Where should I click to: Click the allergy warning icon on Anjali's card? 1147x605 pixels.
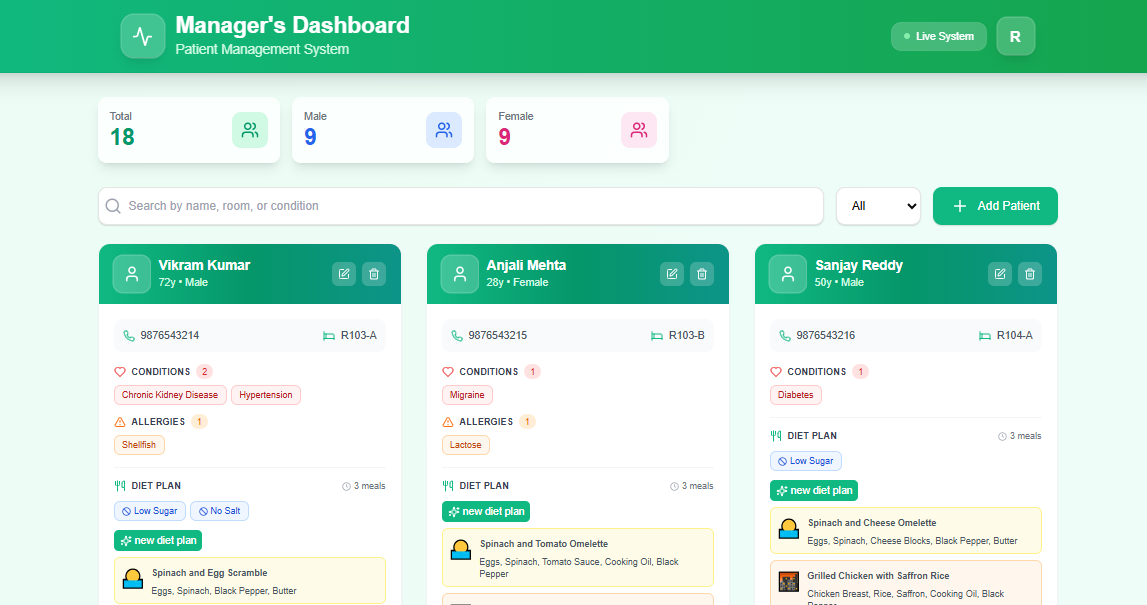[446, 421]
